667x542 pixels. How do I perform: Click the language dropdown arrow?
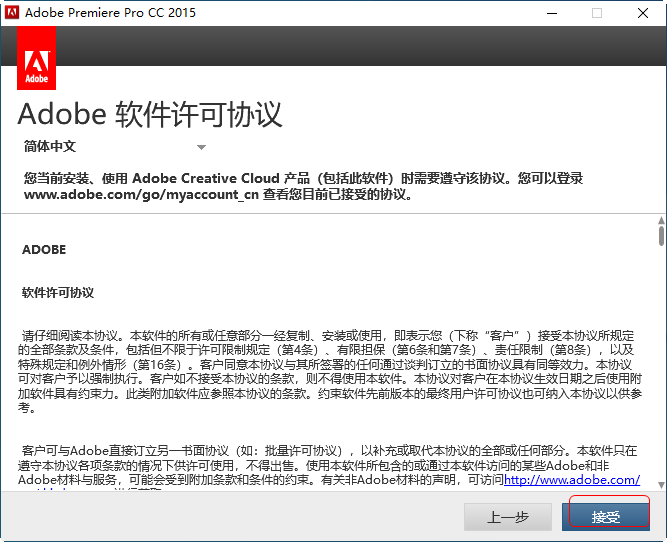pos(201,147)
